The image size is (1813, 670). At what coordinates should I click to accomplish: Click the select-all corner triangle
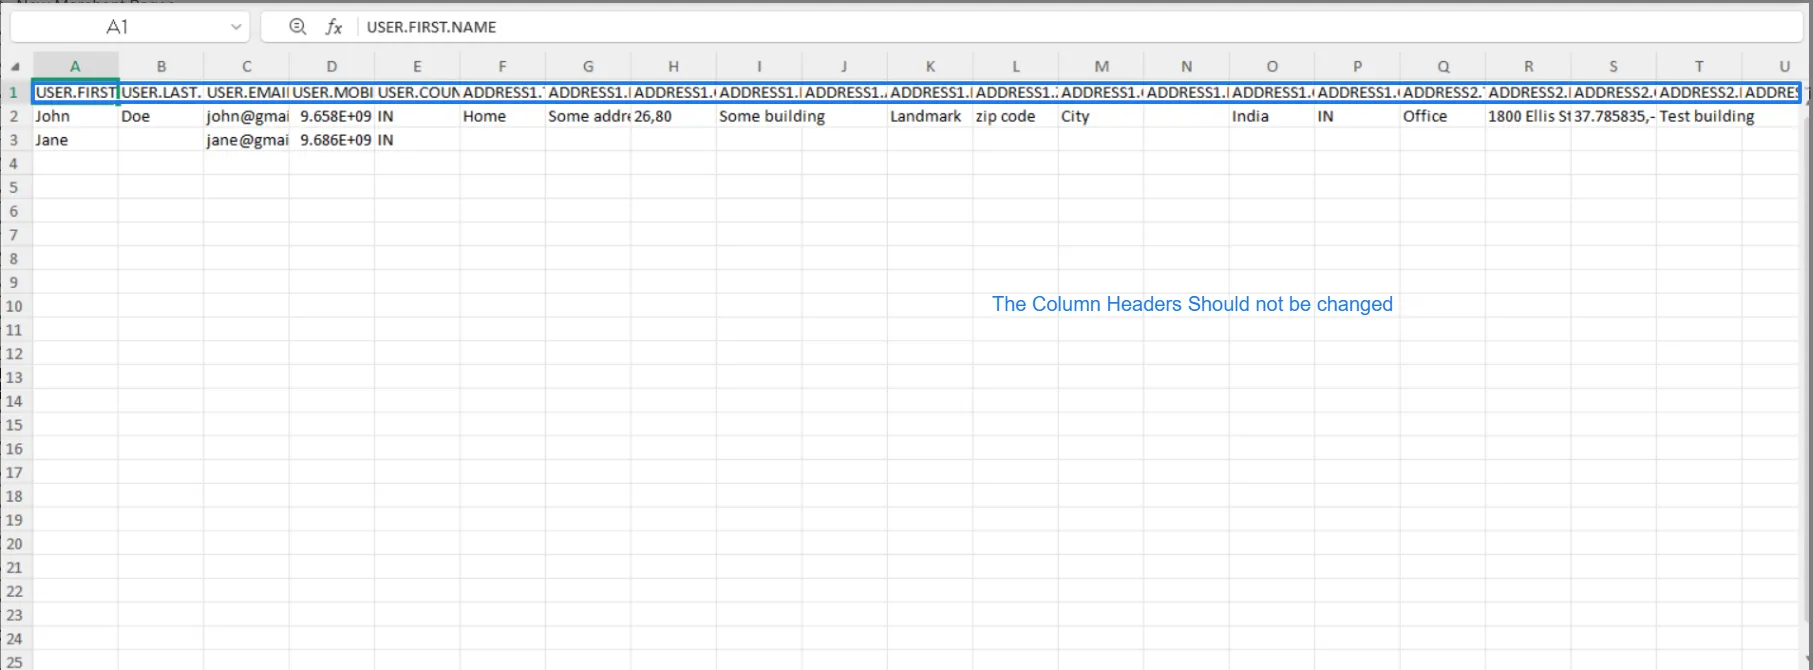15,67
